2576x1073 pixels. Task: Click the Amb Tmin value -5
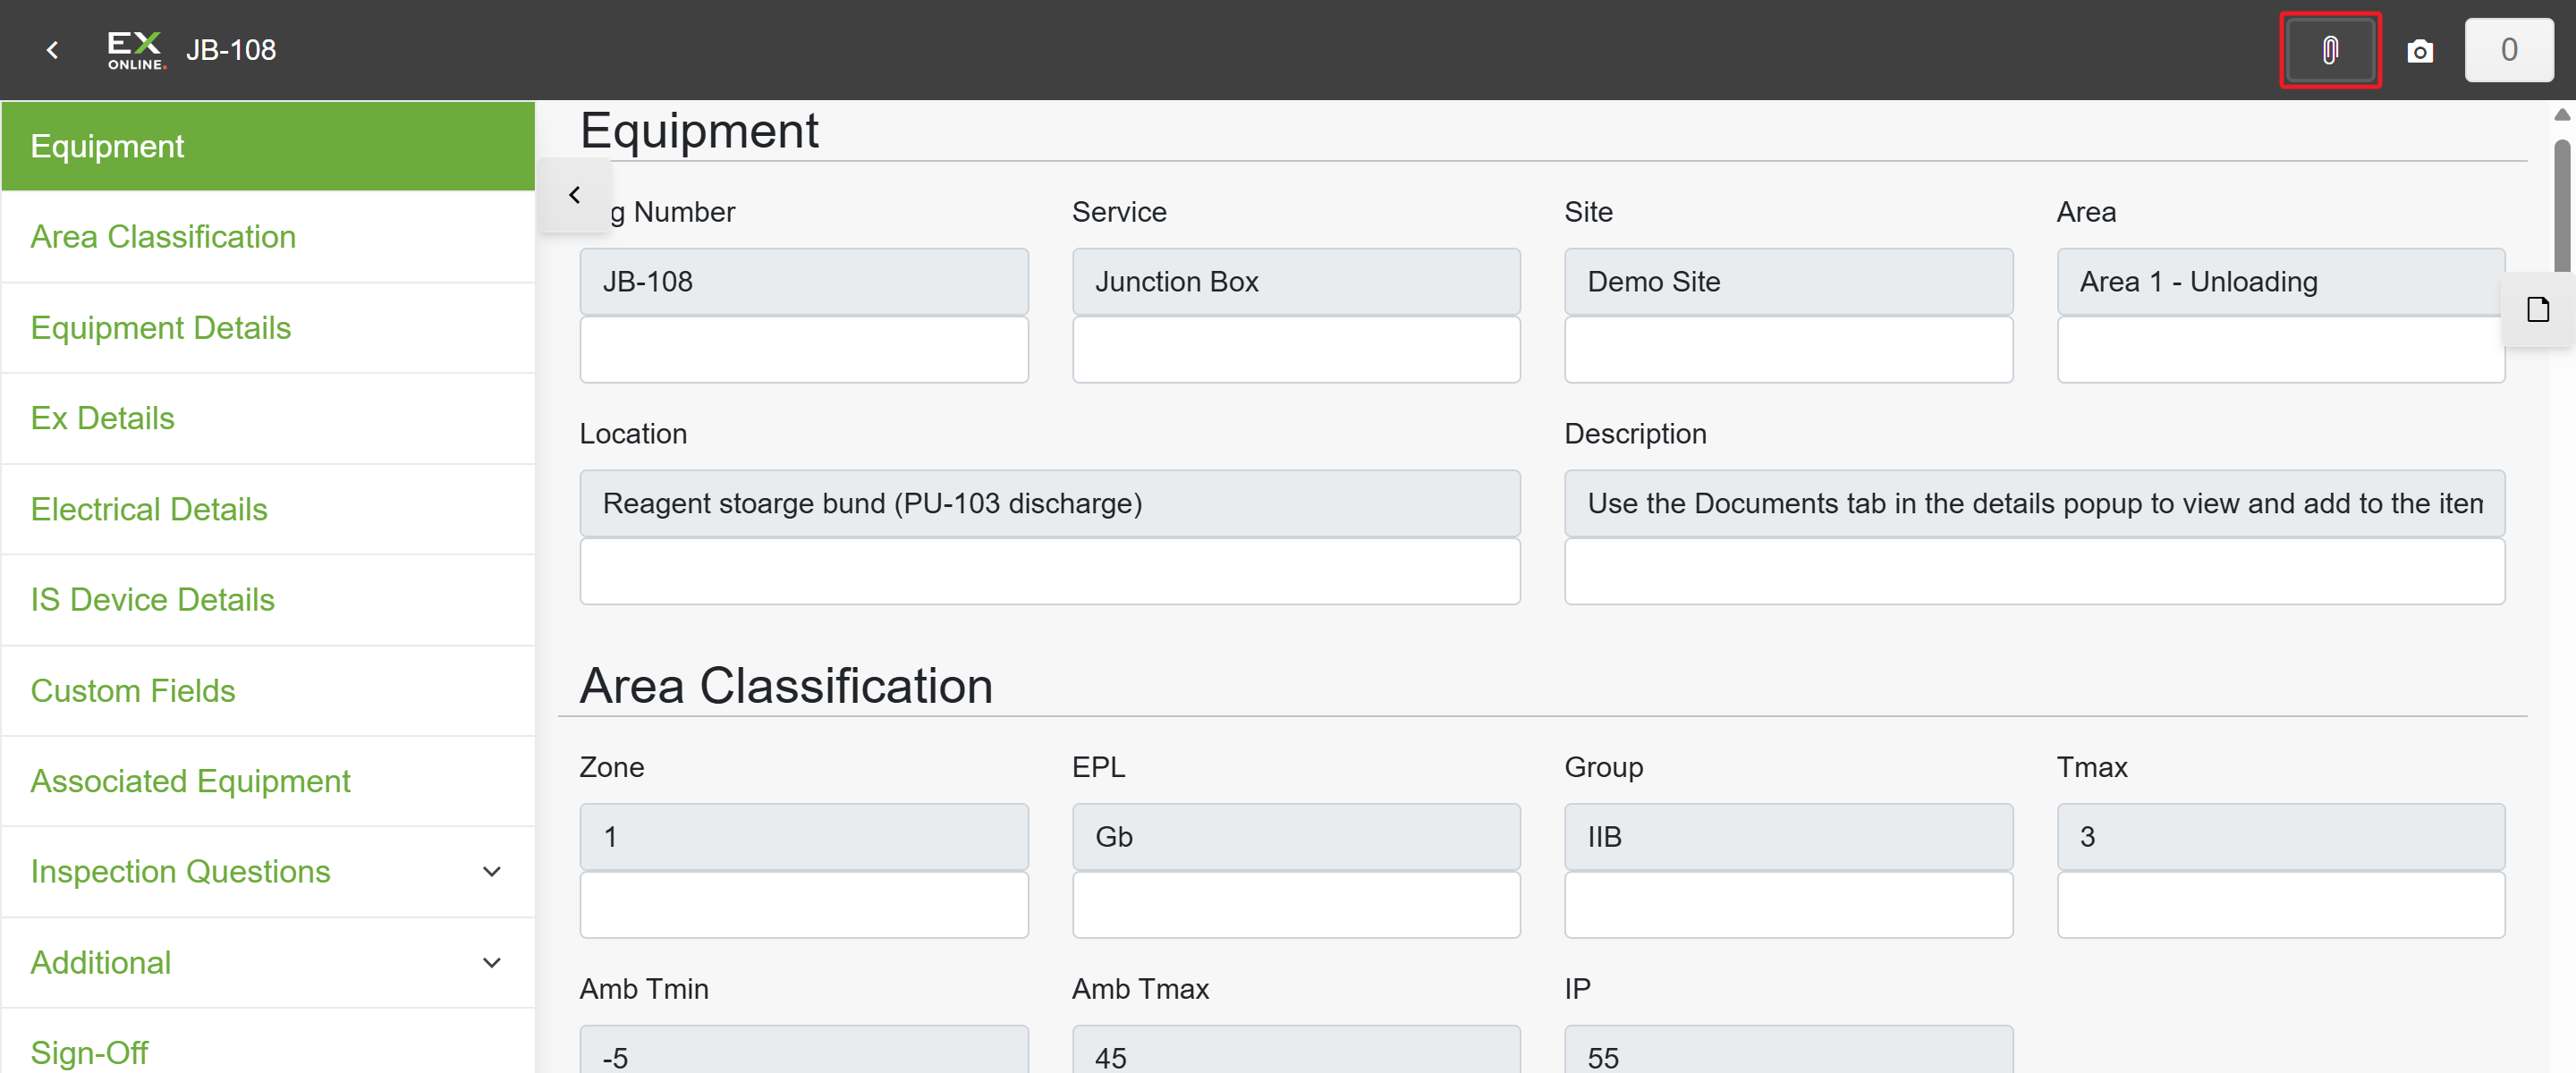(x=804, y=1050)
